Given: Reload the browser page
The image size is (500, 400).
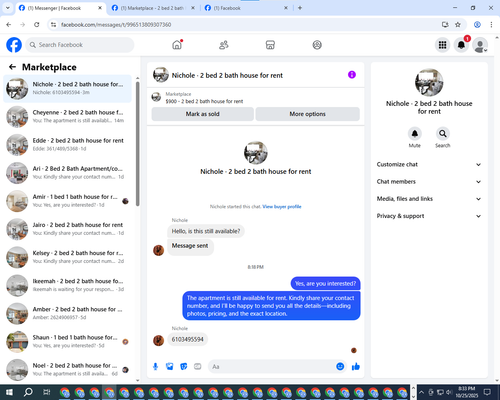Looking at the screenshot, I should click(x=37, y=24).
